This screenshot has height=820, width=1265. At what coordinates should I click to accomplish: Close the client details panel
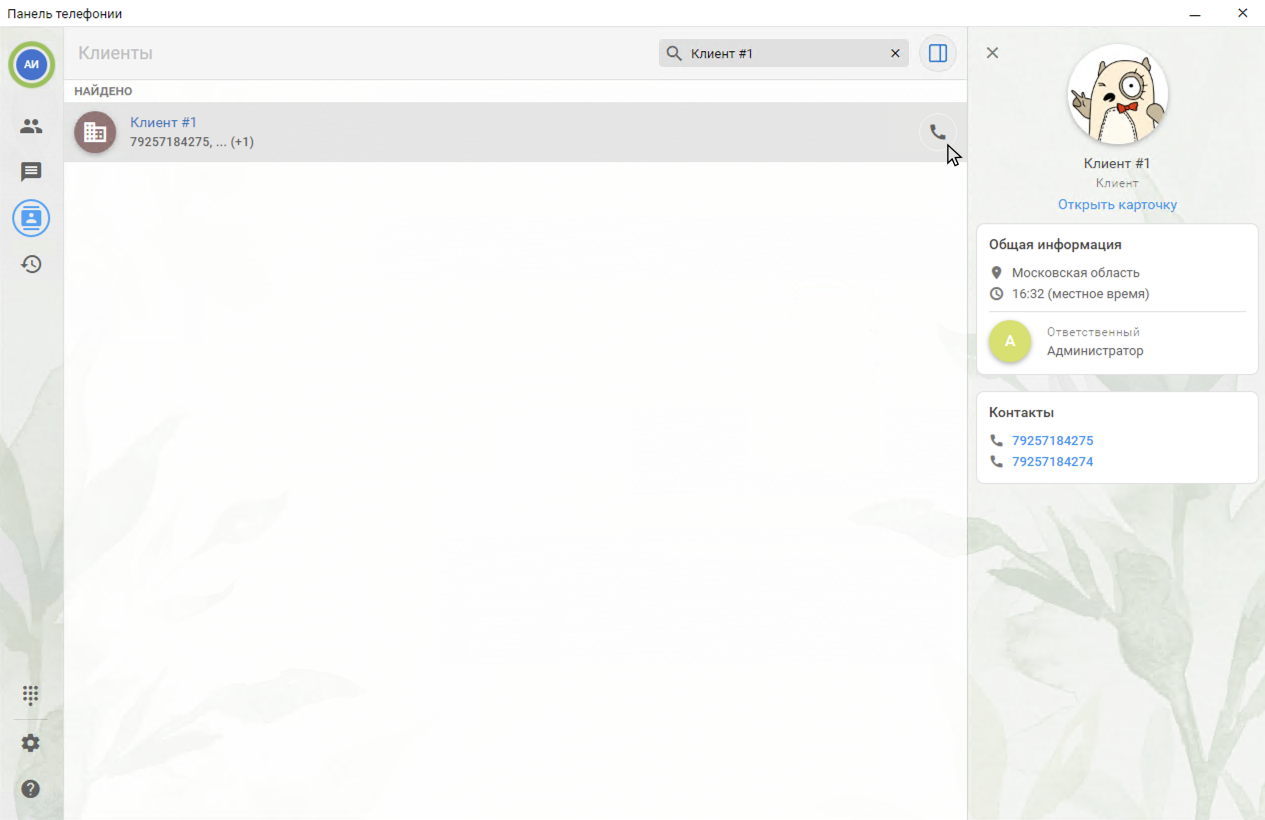point(992,53)
